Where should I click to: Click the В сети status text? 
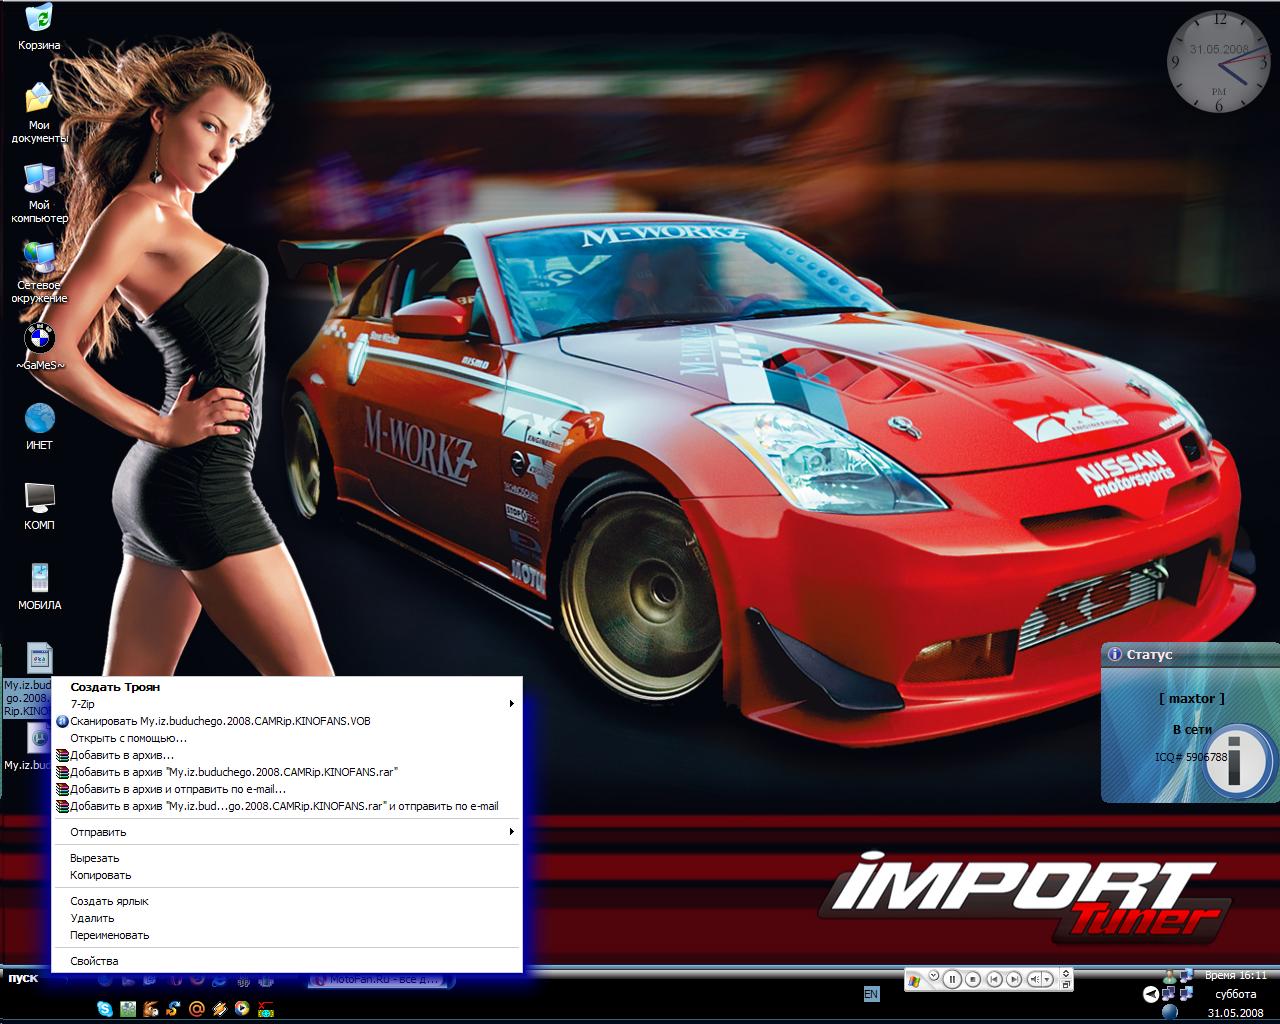click(x=1192, y=730)
